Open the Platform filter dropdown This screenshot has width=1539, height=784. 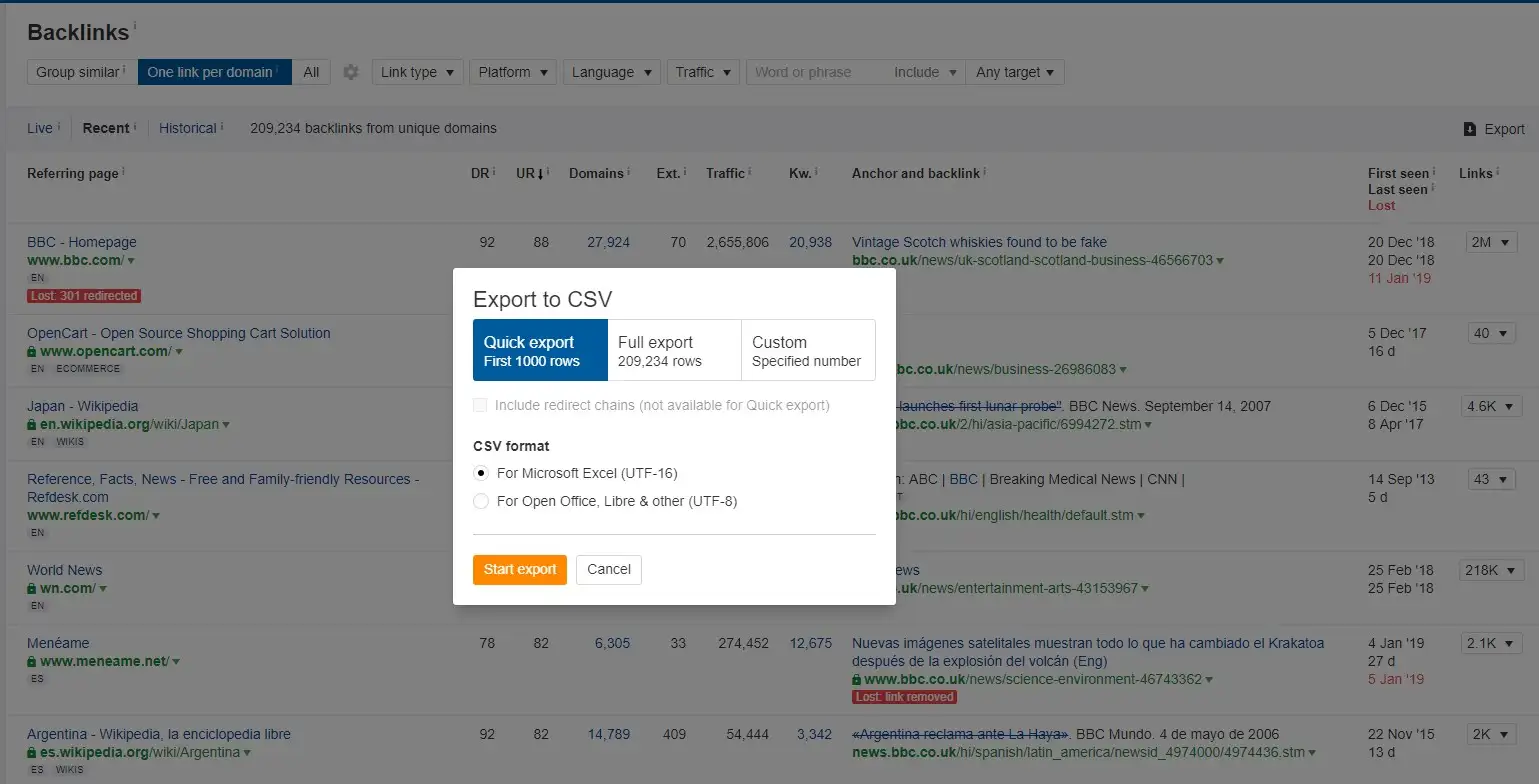513,72
